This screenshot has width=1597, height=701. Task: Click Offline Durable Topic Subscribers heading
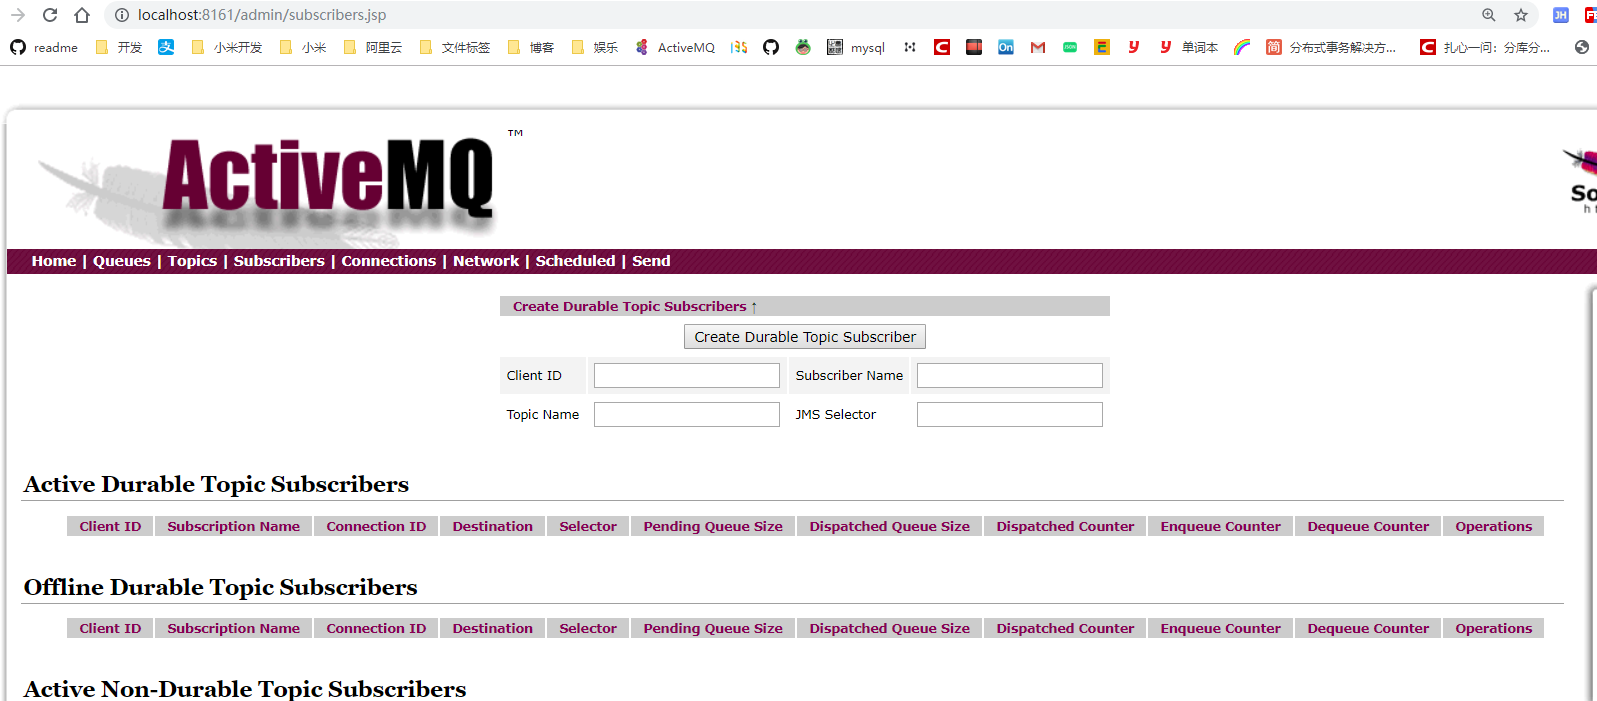click(221, 588)
